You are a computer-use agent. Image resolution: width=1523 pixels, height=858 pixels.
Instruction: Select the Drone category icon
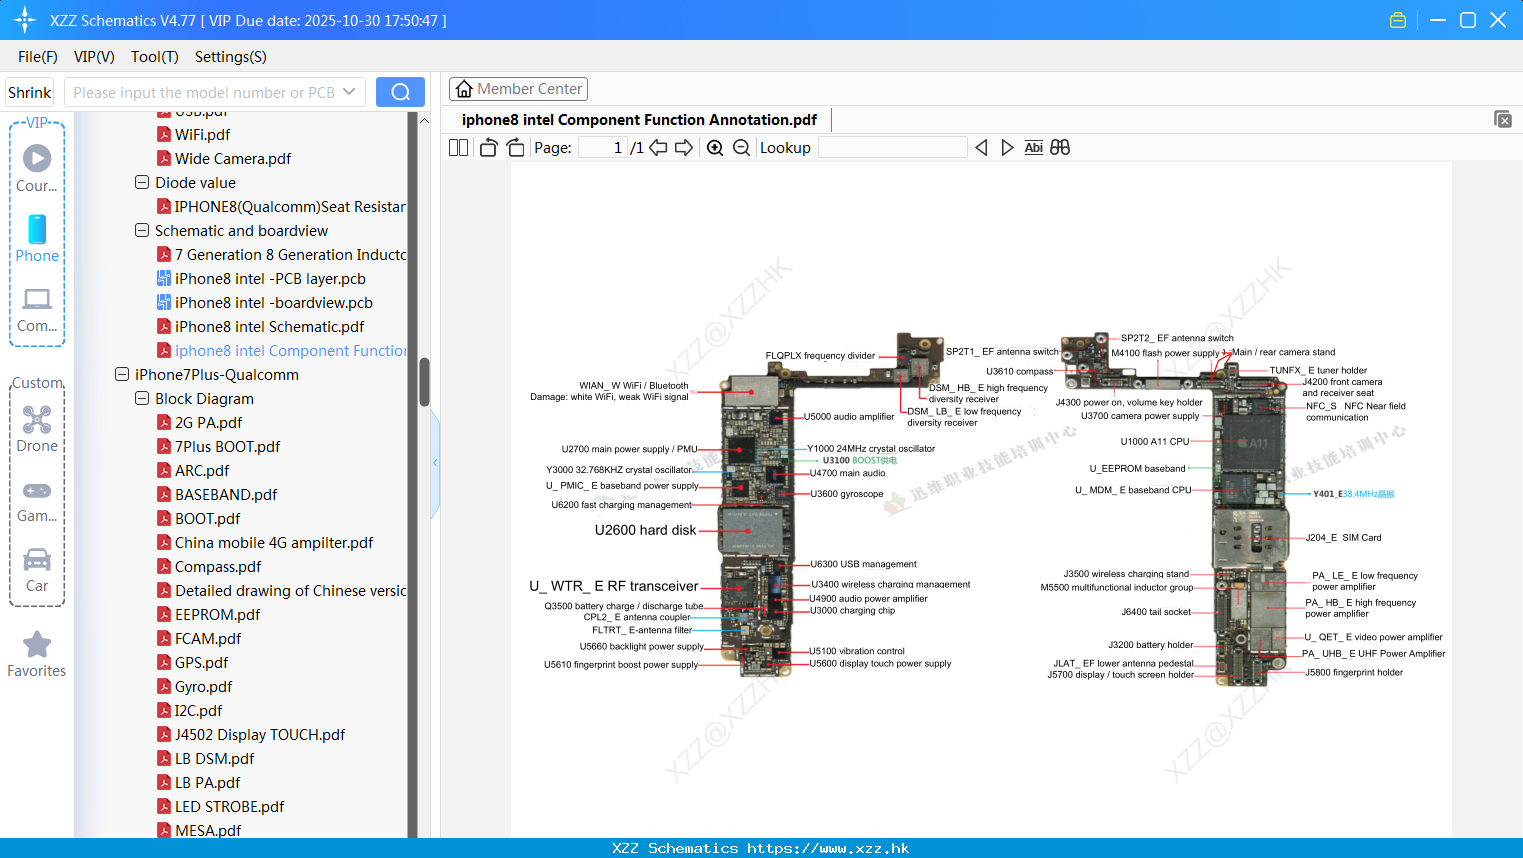pos(37,428)
